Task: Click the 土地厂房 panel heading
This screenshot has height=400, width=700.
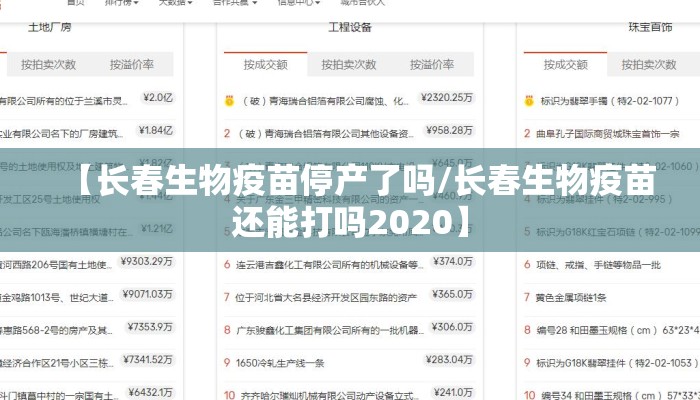Action: pos(50,27)
